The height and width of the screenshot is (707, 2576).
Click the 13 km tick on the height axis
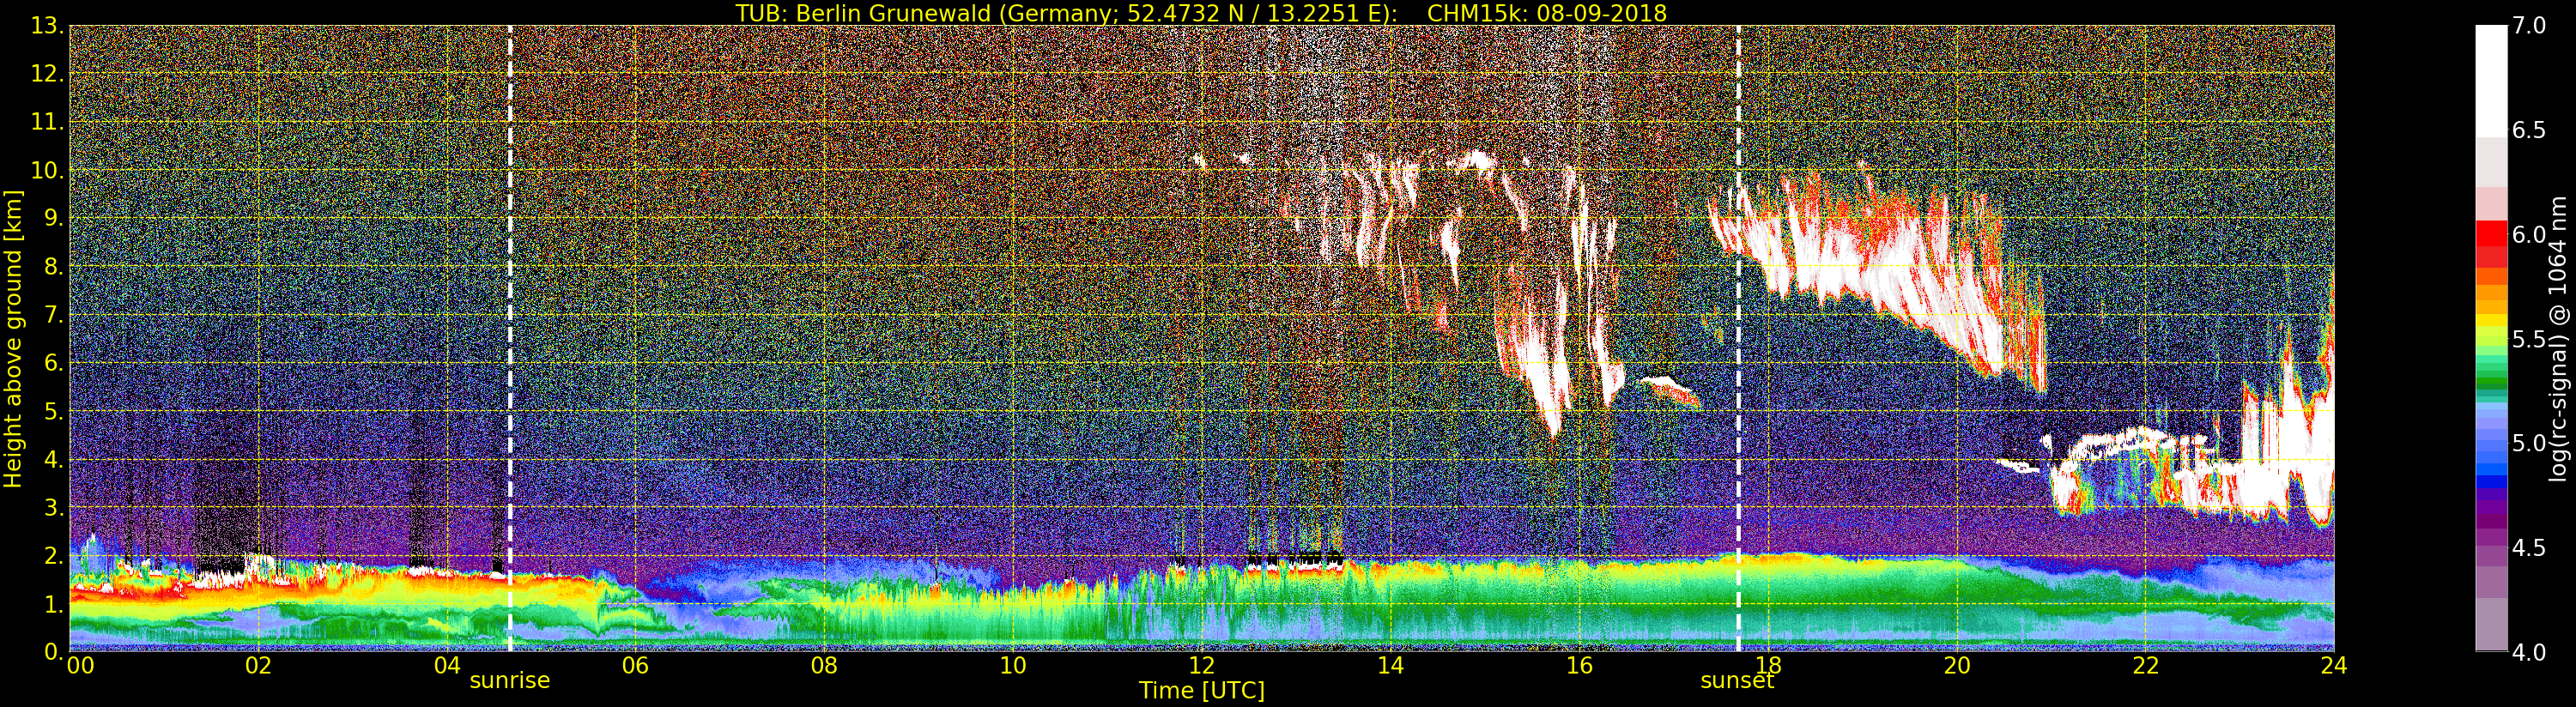click(46, 26)
